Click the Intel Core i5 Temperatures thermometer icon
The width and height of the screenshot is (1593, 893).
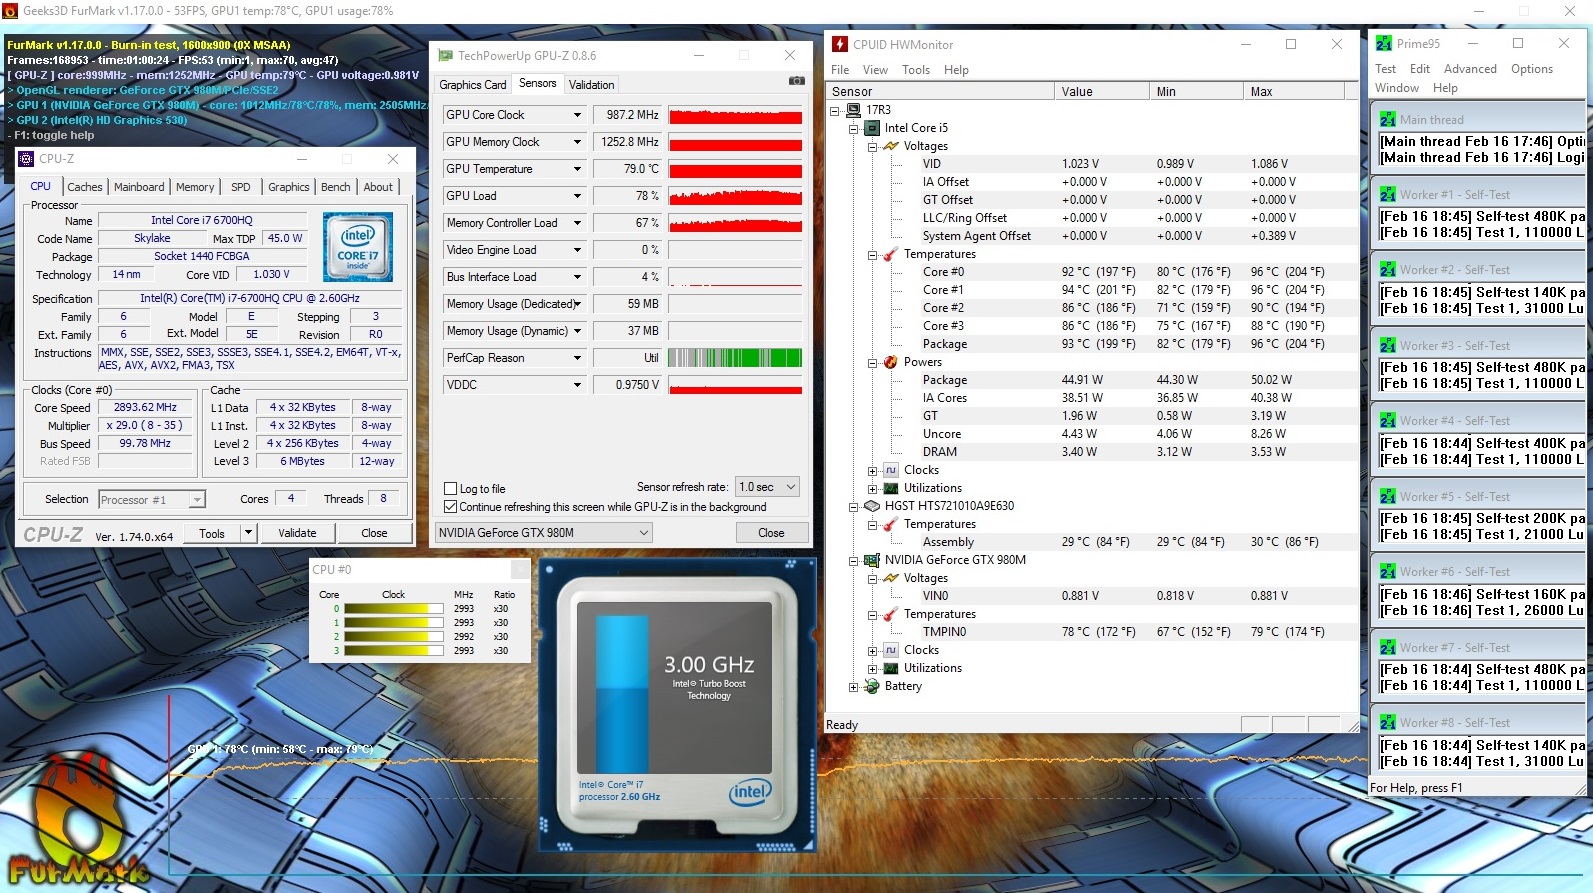pyautogui.click(x=890, y=254)
